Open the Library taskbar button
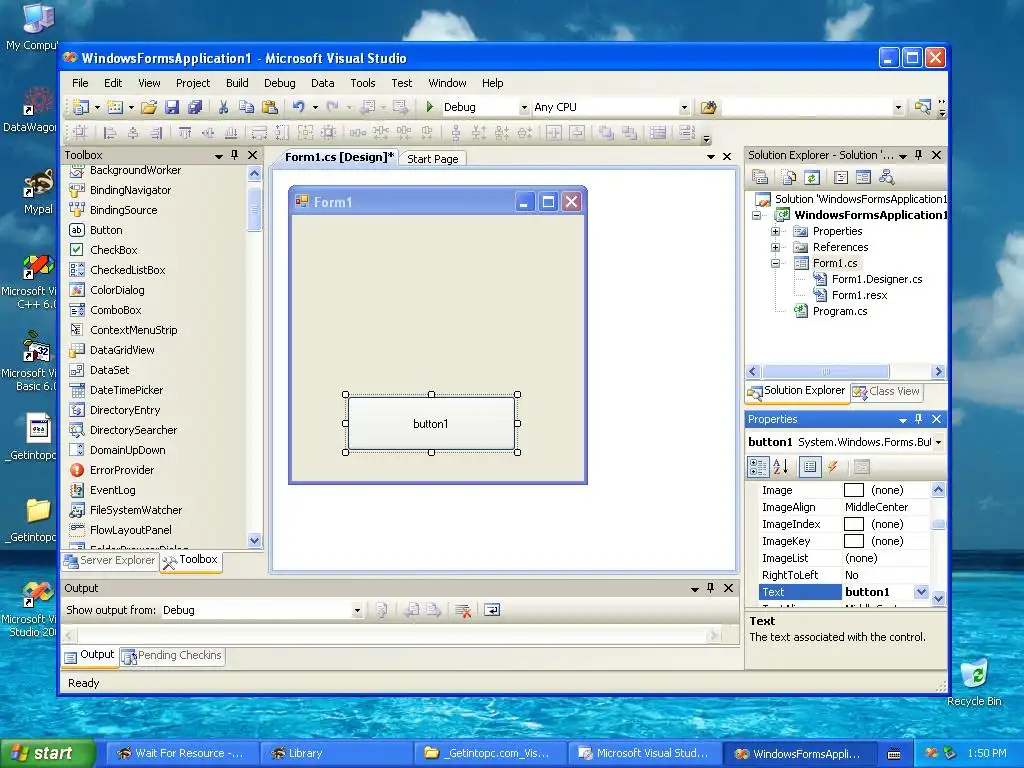The width and height of the screenshot is (1024, 768). point(336,753)
